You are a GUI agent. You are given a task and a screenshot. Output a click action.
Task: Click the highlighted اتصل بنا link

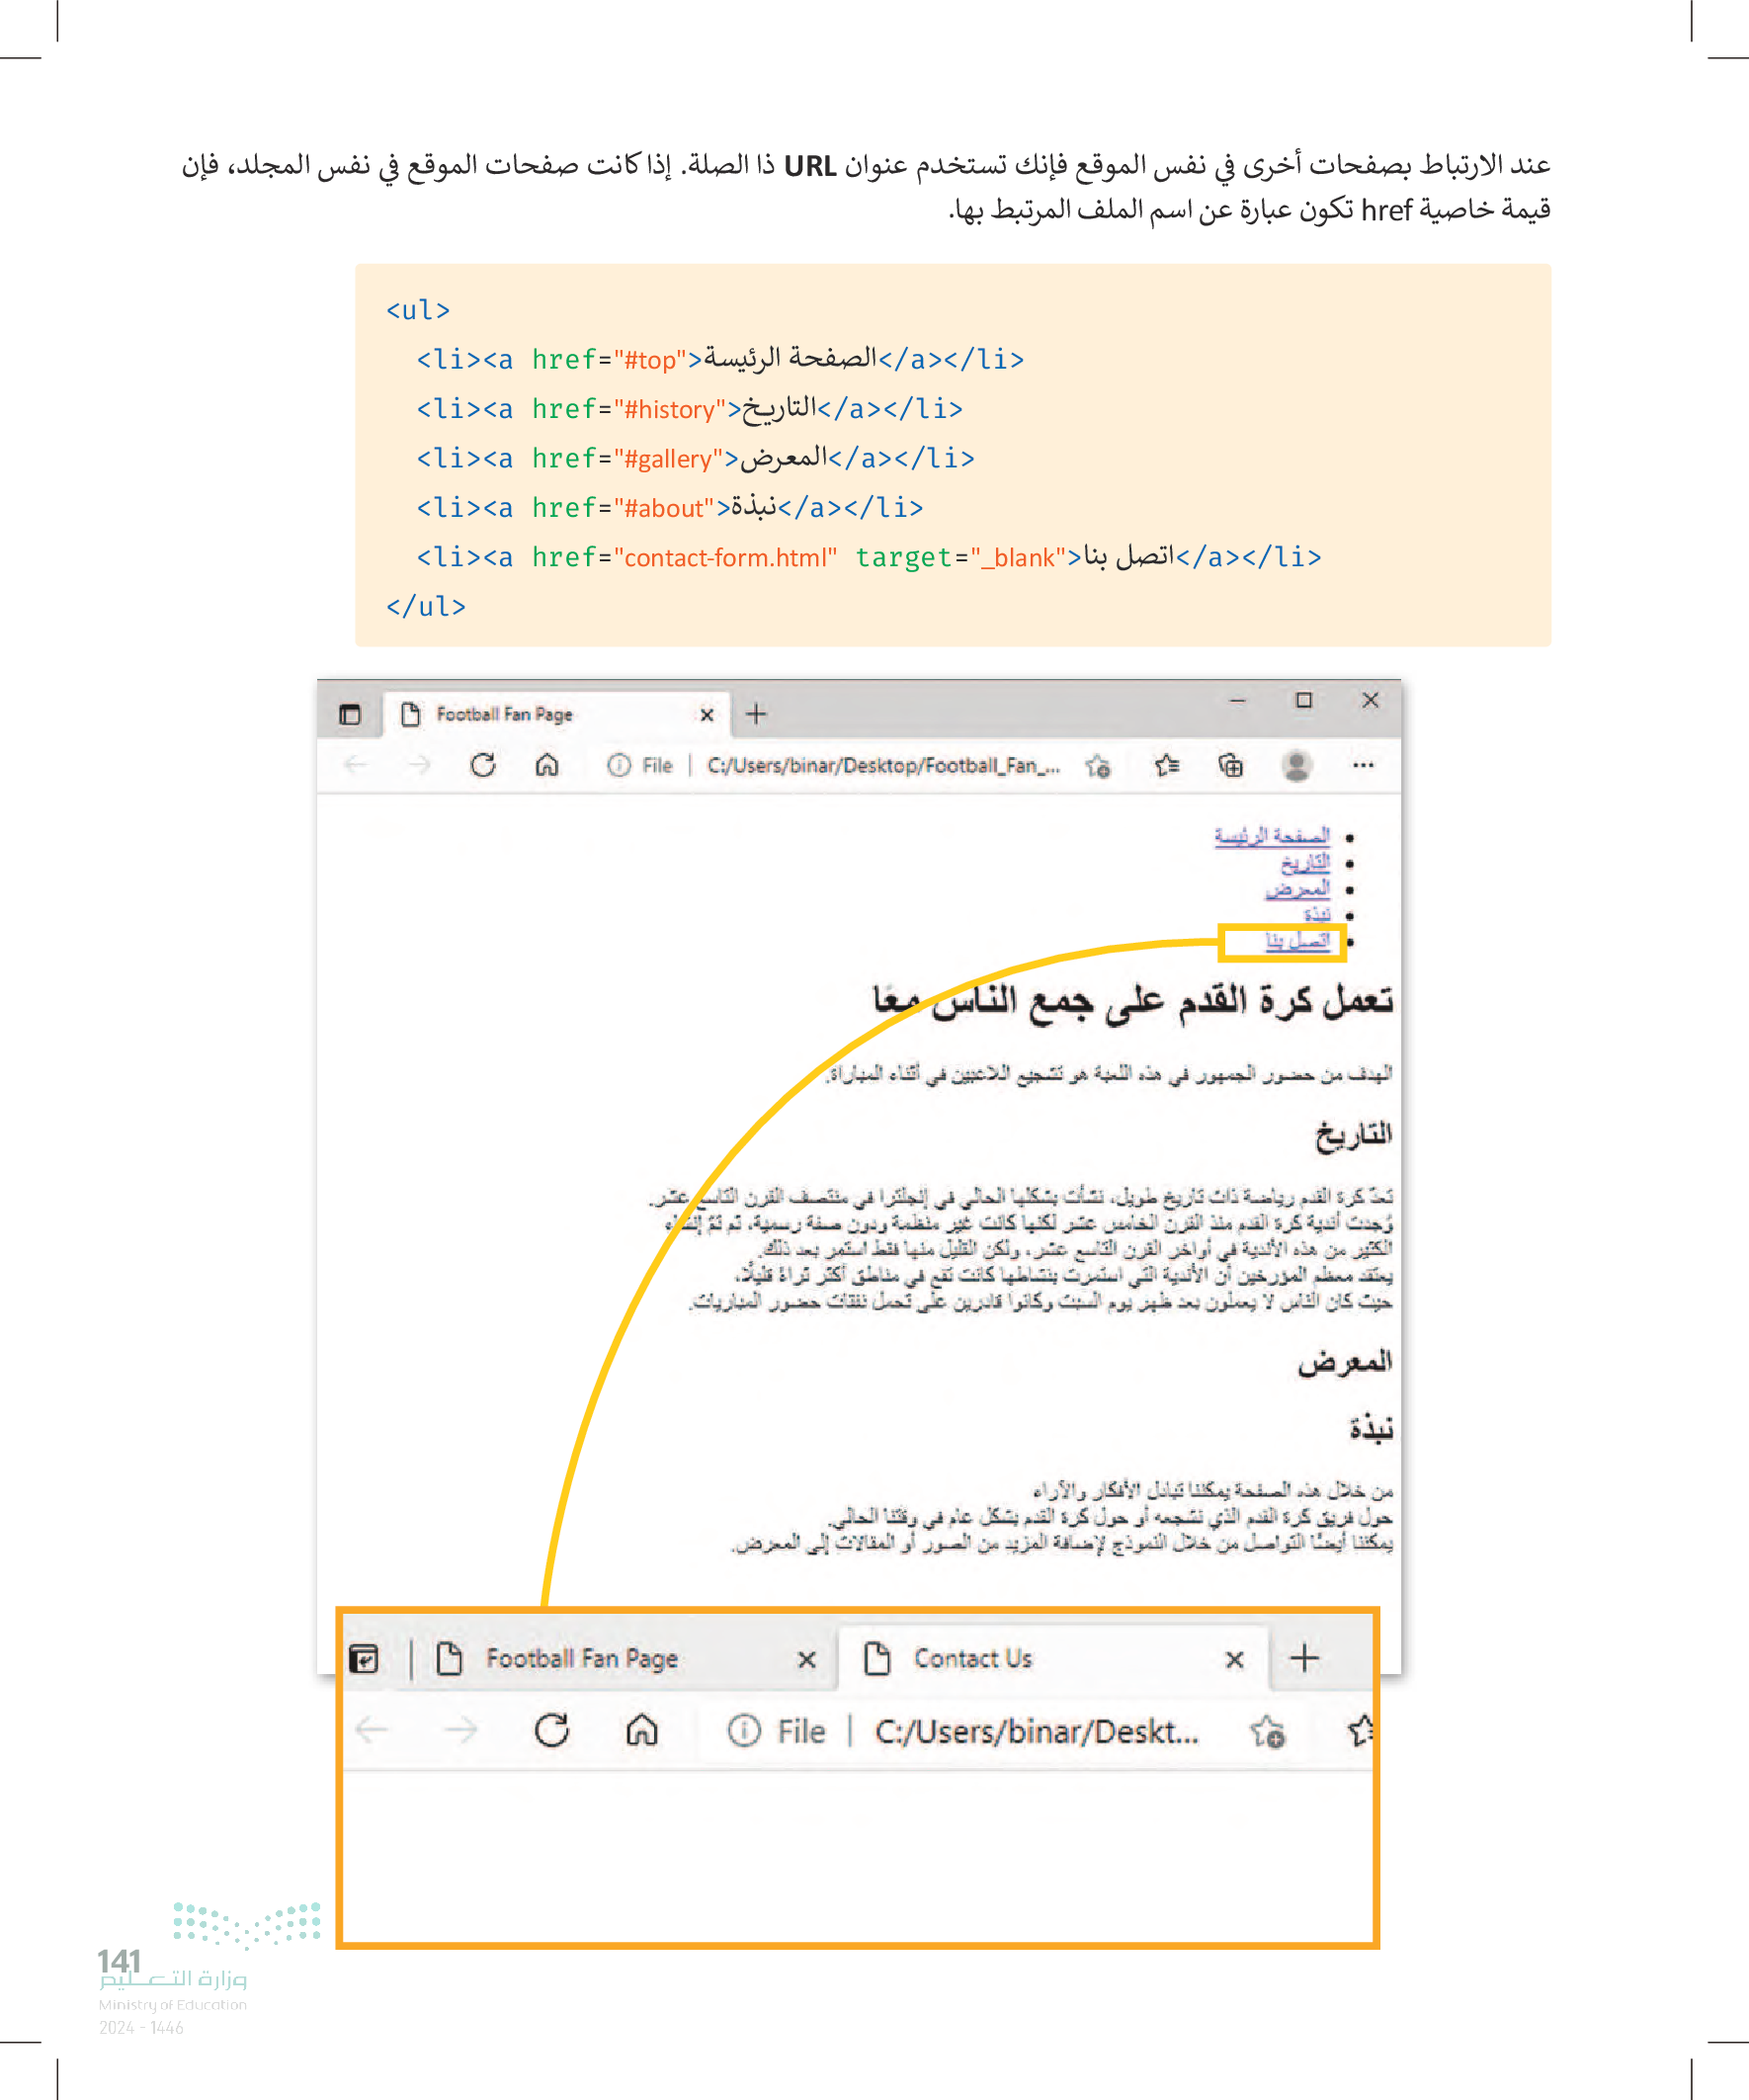click(x=1297, y=941)
